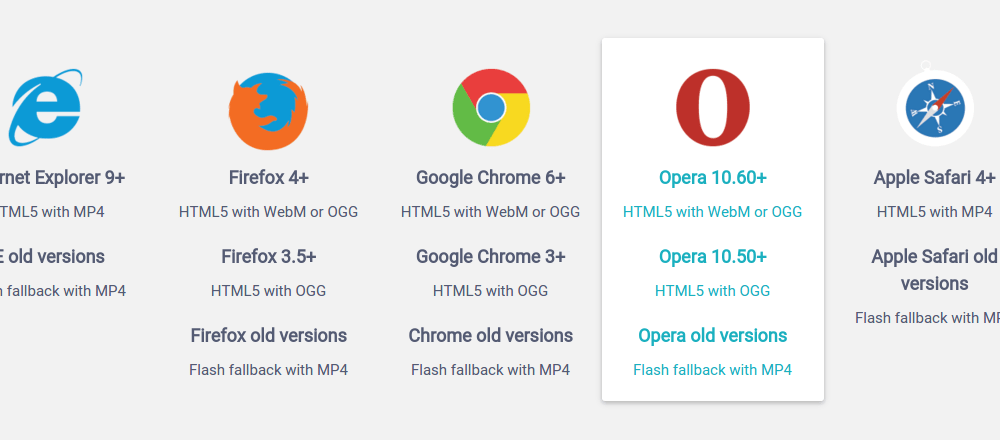Click the Internet Explorer logo icon
Image resolution: width=1000 pixels, height=440 pixels.
click(45, 108)
